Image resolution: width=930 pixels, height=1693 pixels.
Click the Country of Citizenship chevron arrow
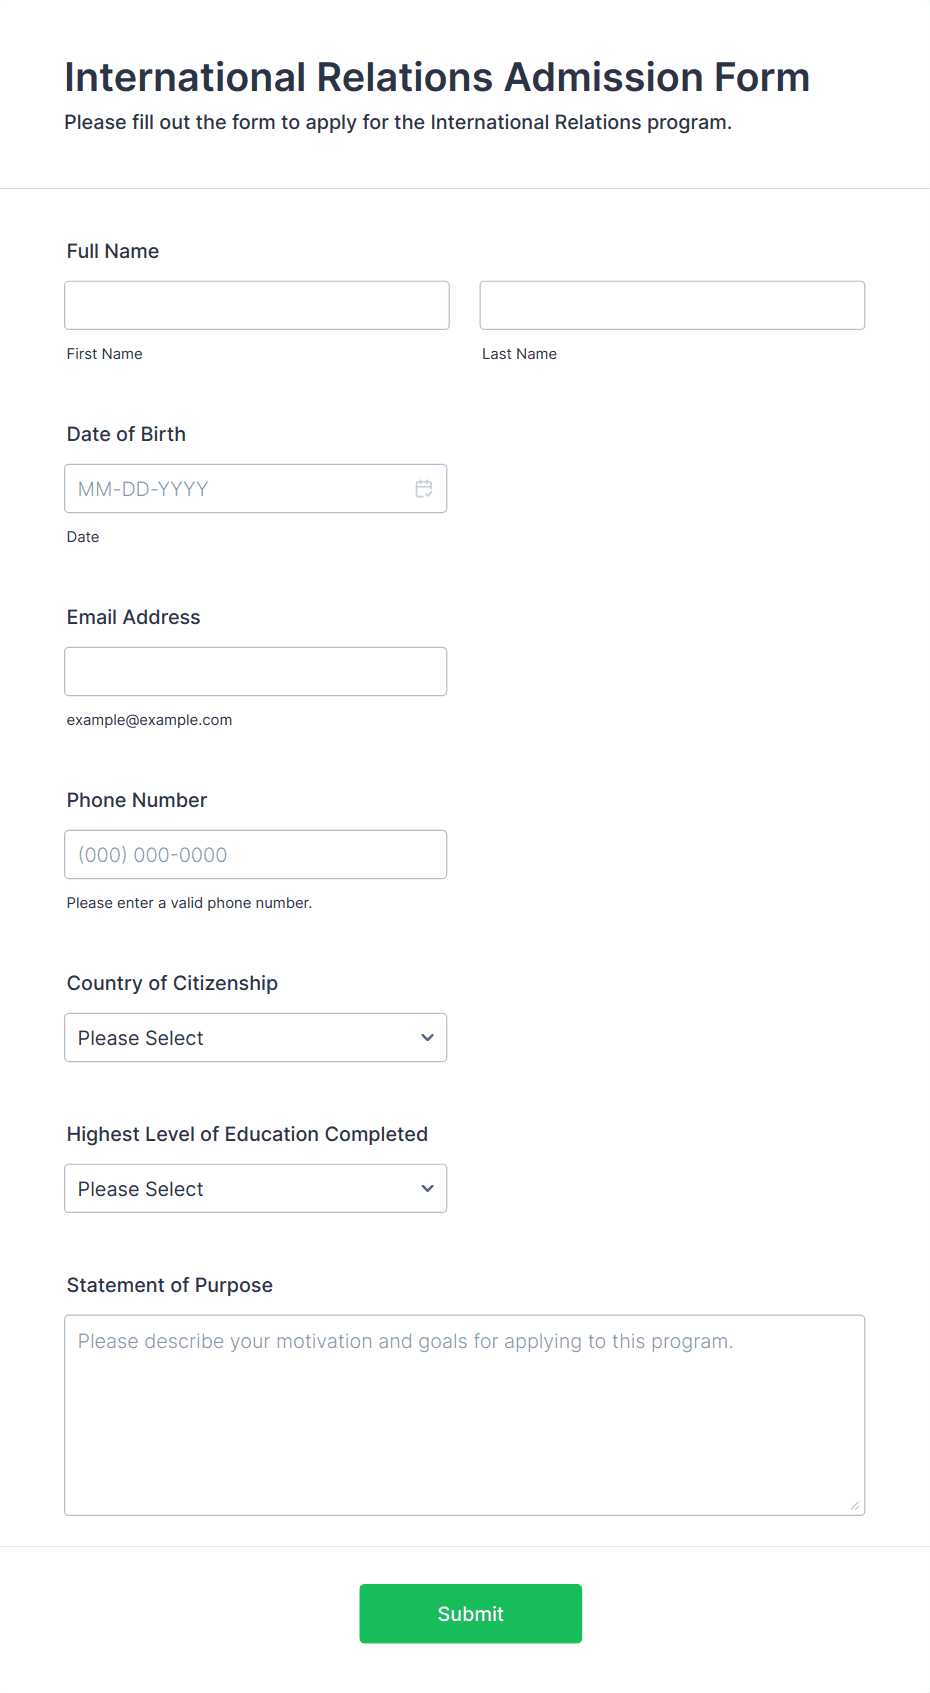coord(427,1038)
